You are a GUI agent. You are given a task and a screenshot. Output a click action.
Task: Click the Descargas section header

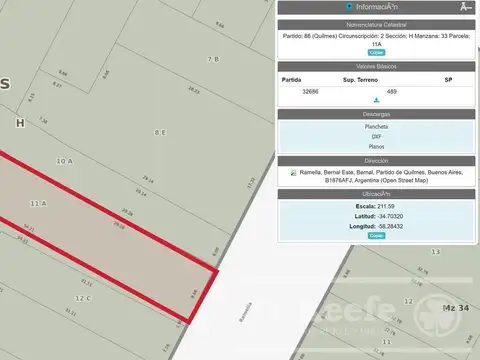376,114
